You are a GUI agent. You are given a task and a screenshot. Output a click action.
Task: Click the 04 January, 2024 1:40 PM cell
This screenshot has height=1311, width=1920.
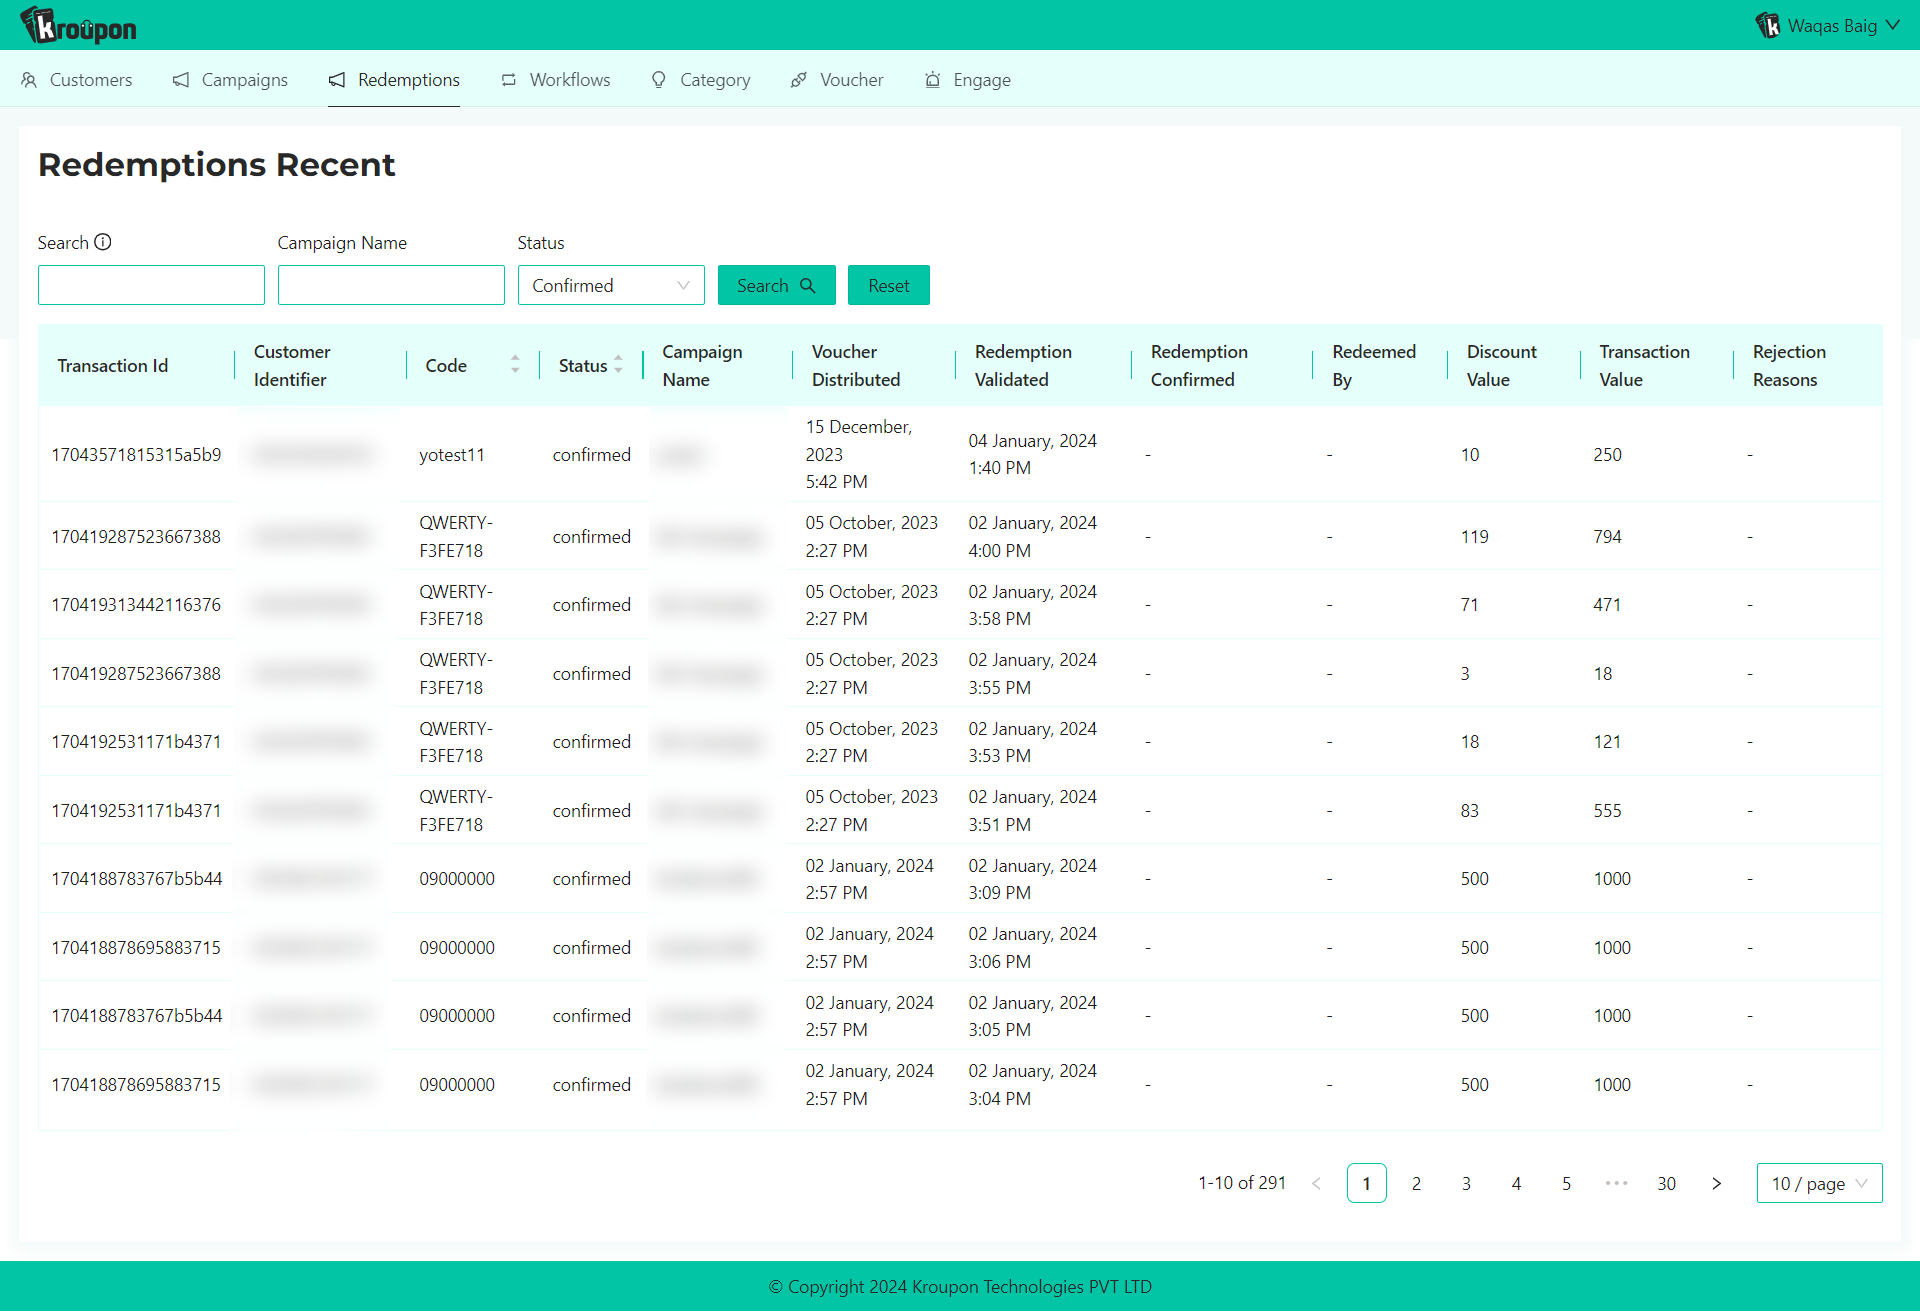1032,454
